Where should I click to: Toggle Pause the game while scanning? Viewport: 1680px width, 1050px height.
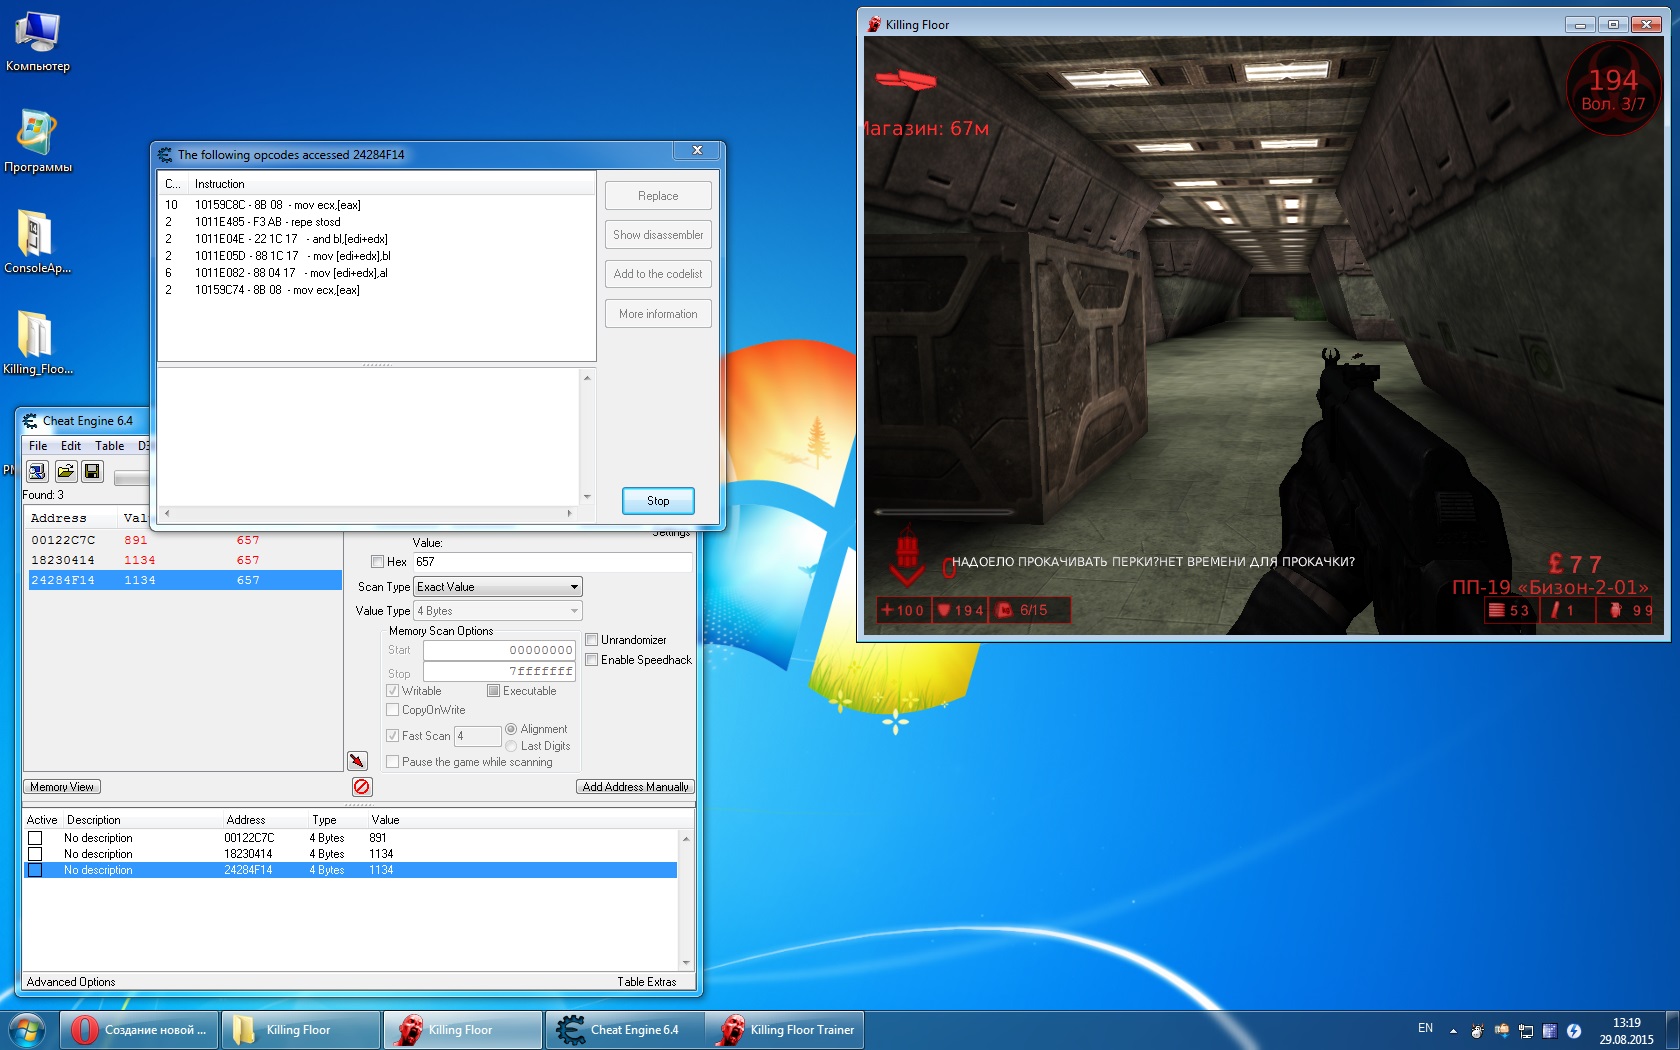(x=393, y=762)
